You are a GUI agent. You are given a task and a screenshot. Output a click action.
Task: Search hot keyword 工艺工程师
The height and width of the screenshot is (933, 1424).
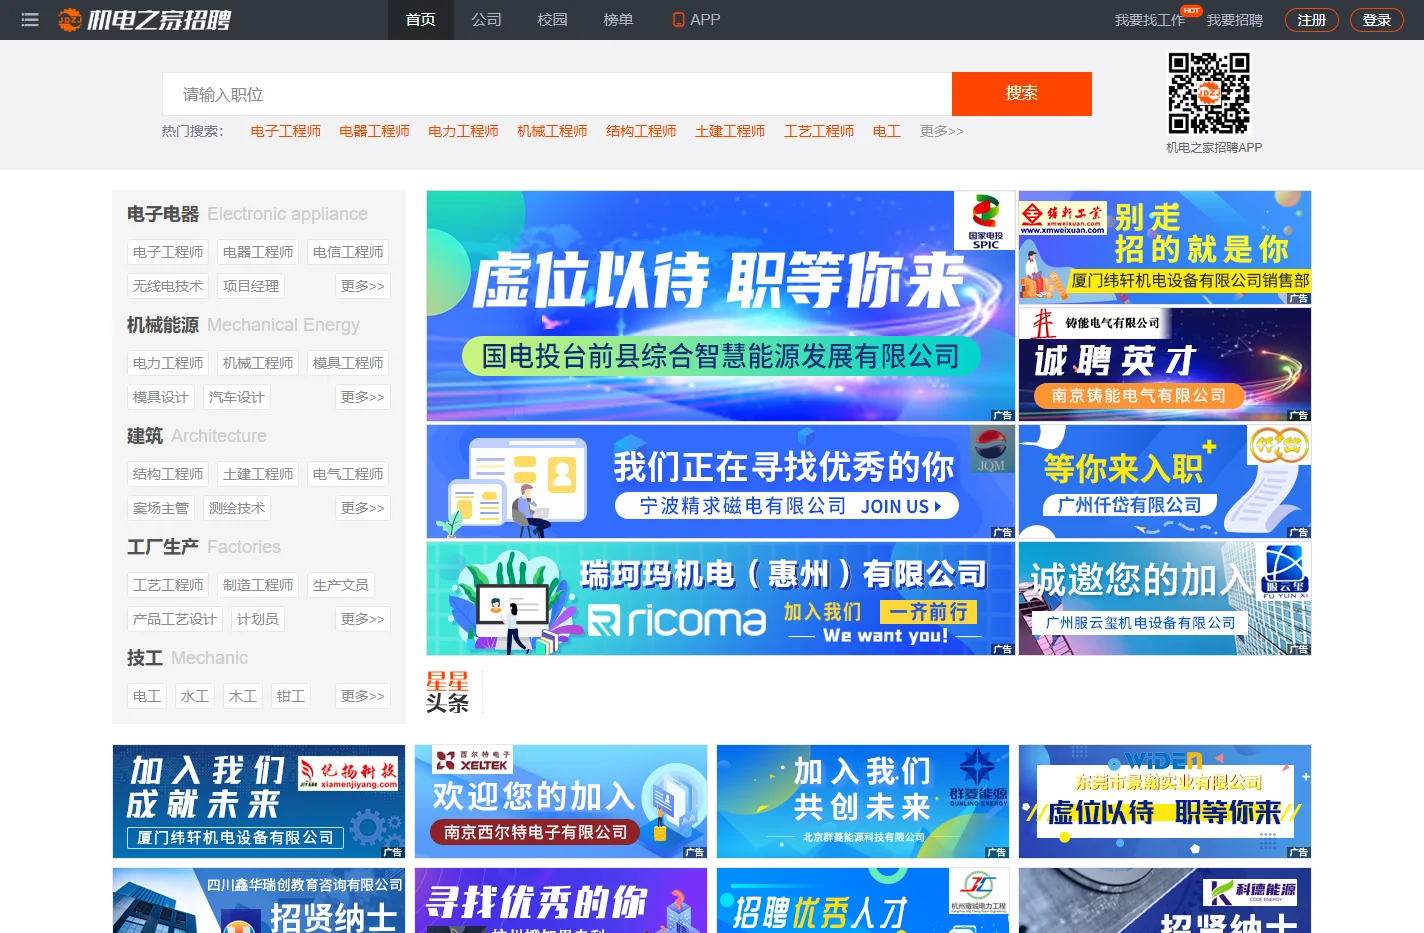[820, 131]
